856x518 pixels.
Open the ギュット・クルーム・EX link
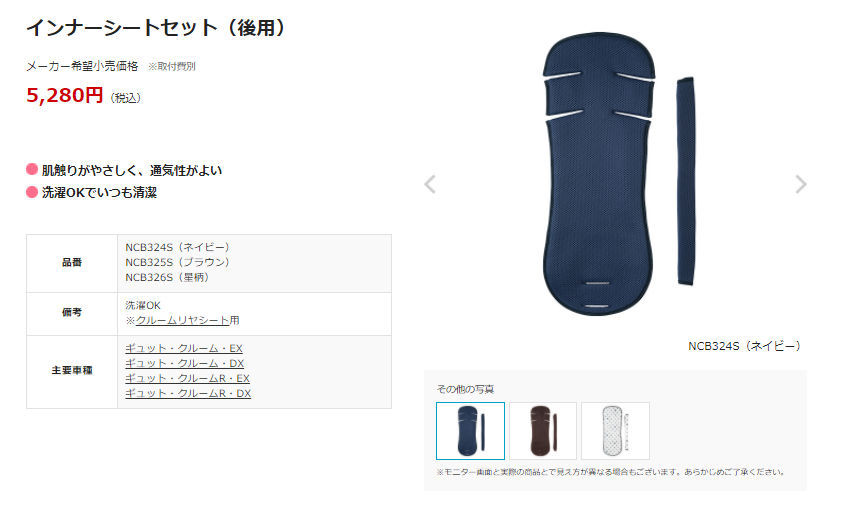pyautogui.click(x=184, y=348)
